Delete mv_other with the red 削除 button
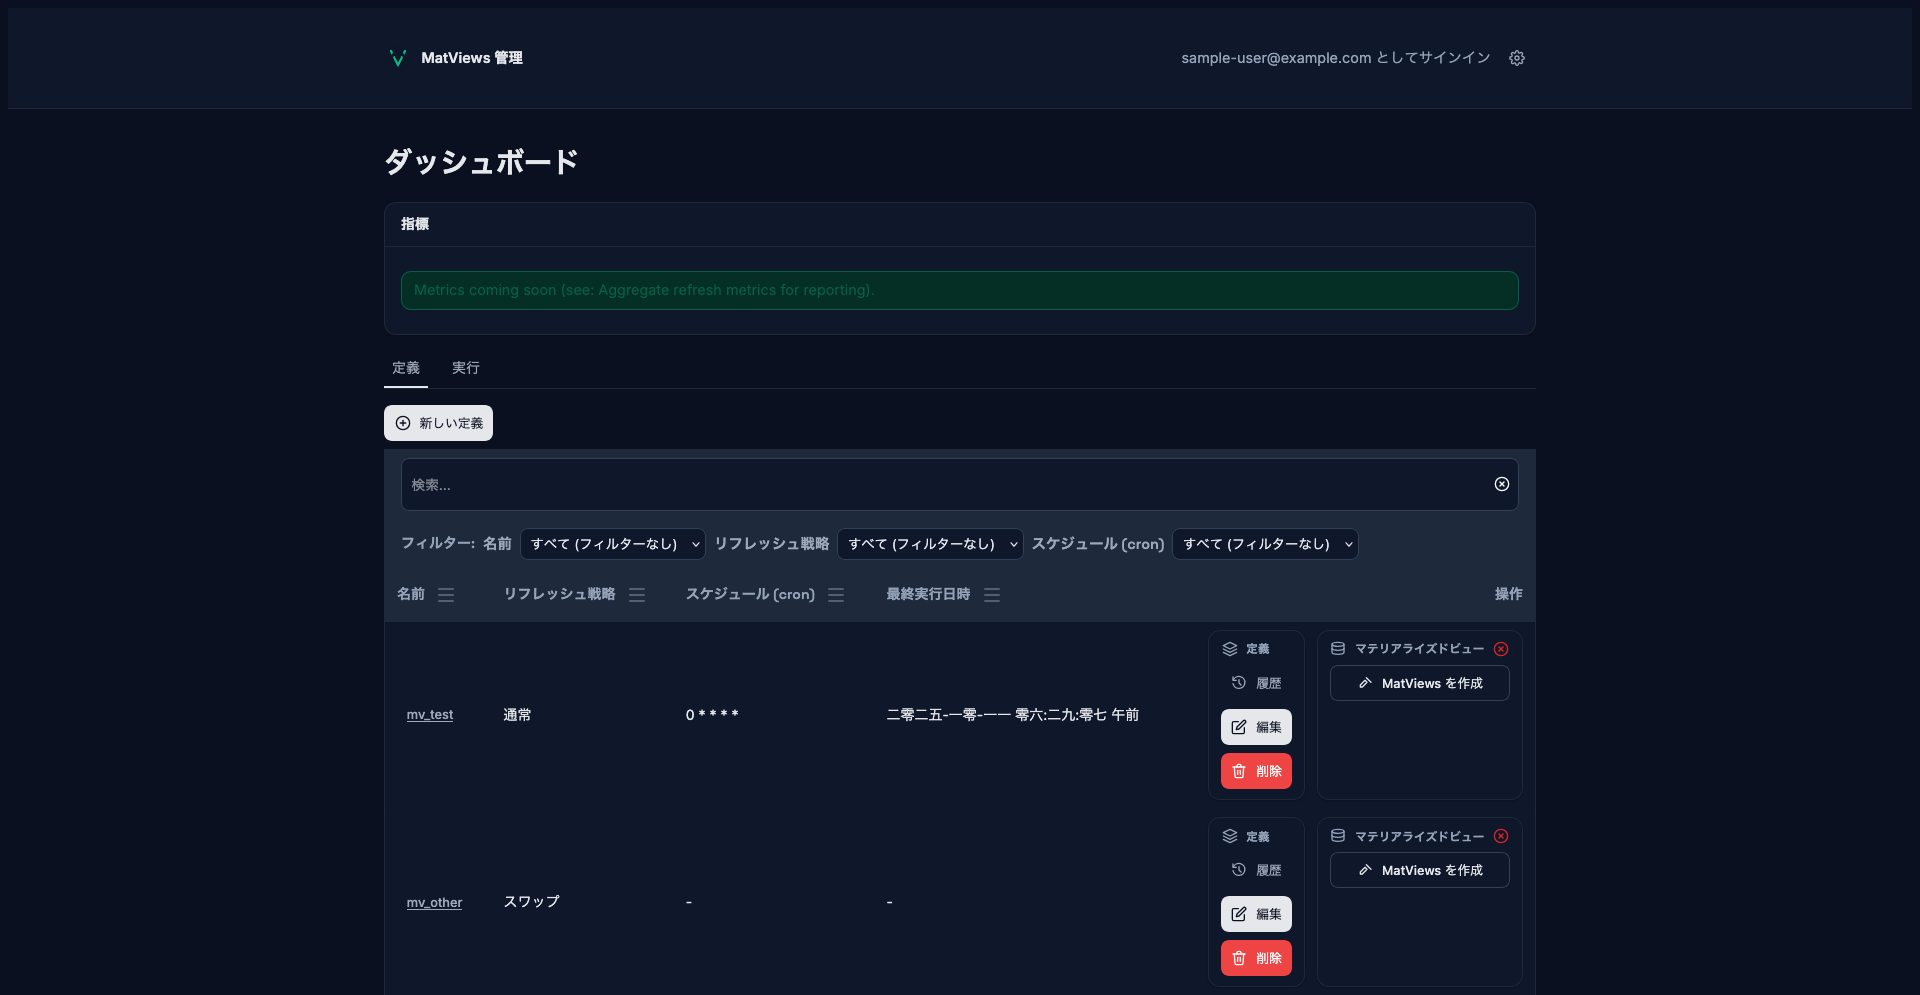 (x=1256, y=958)
